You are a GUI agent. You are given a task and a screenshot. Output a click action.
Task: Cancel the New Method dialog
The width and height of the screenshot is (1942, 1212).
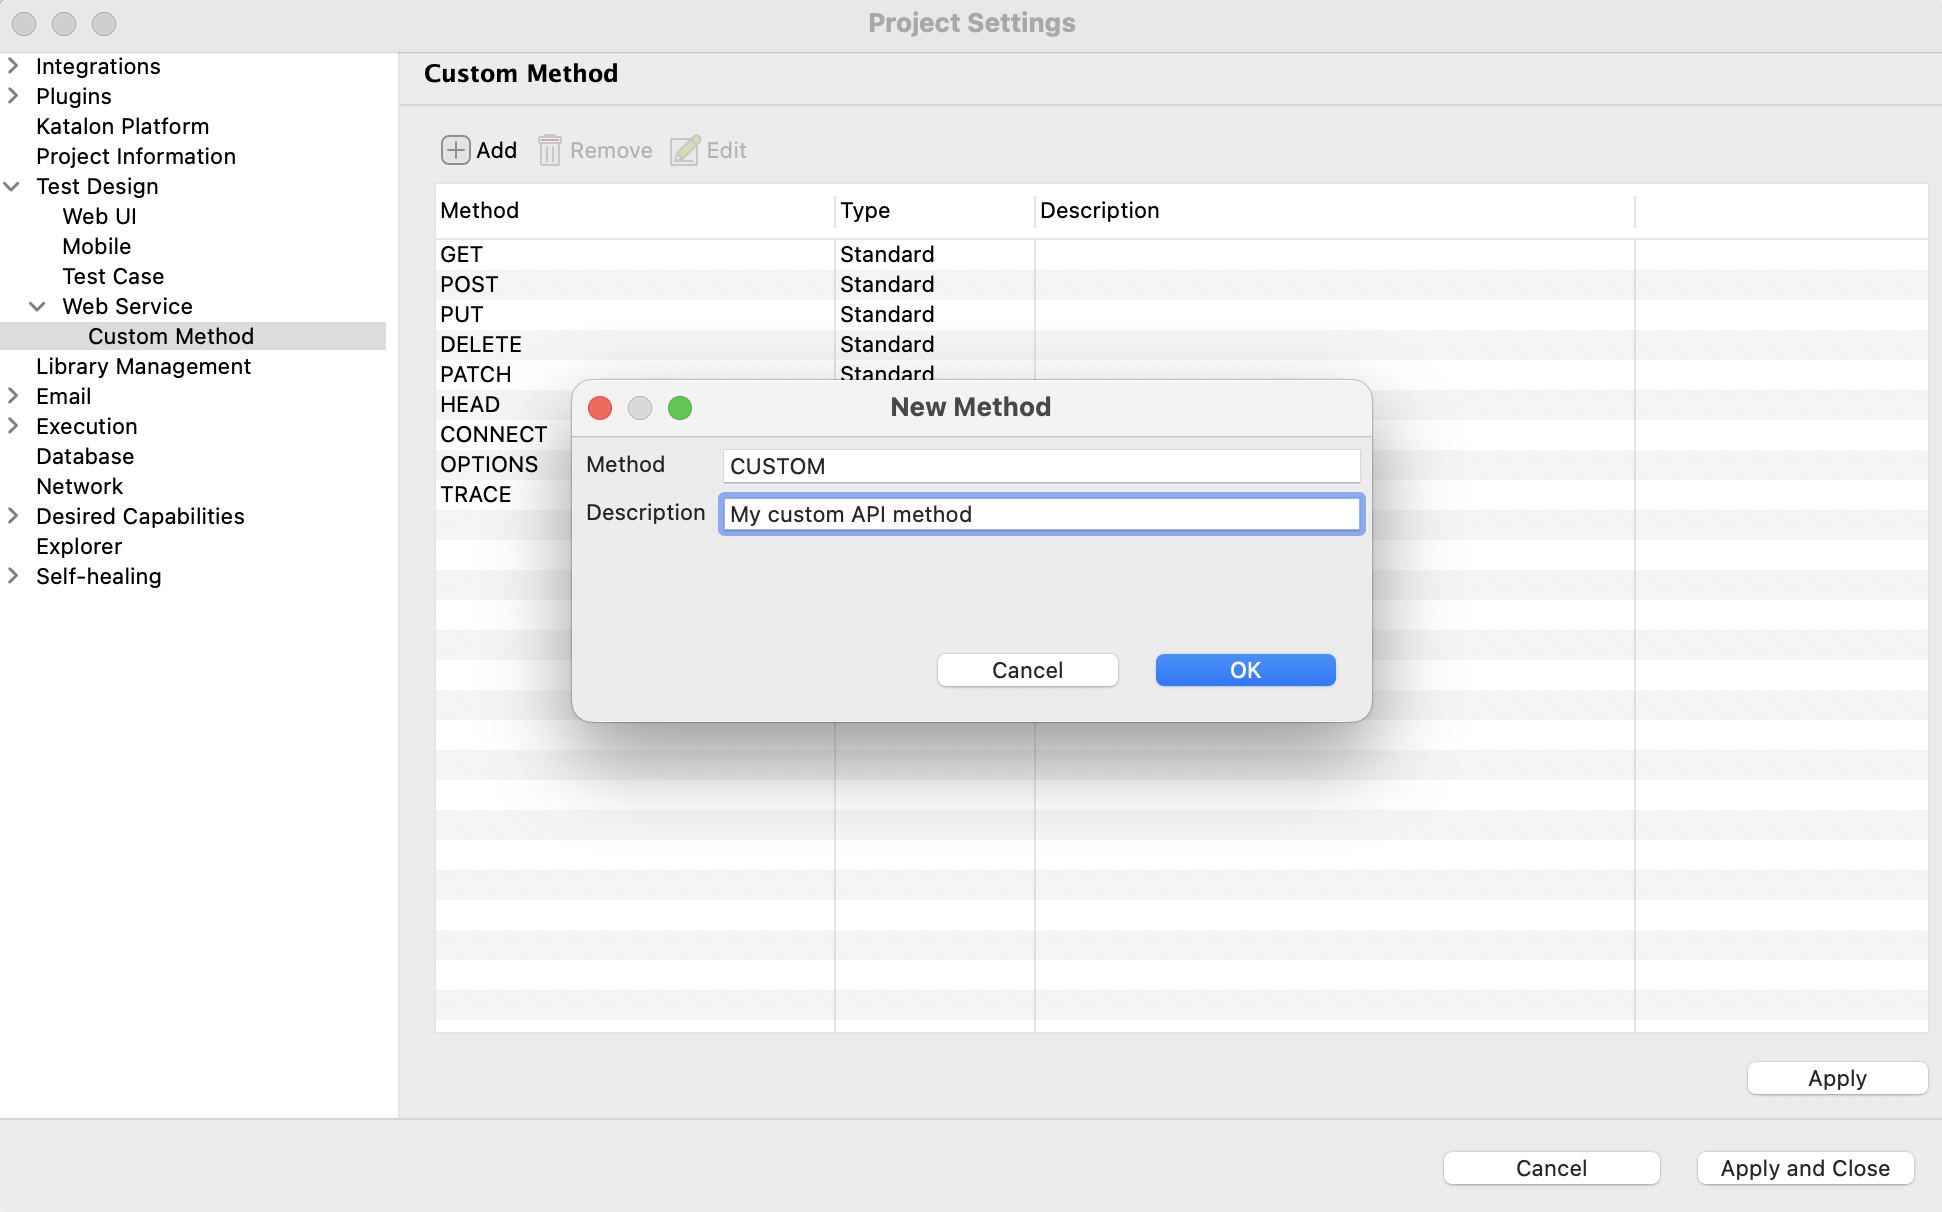pyautogui.click(x=1027, y=670)
